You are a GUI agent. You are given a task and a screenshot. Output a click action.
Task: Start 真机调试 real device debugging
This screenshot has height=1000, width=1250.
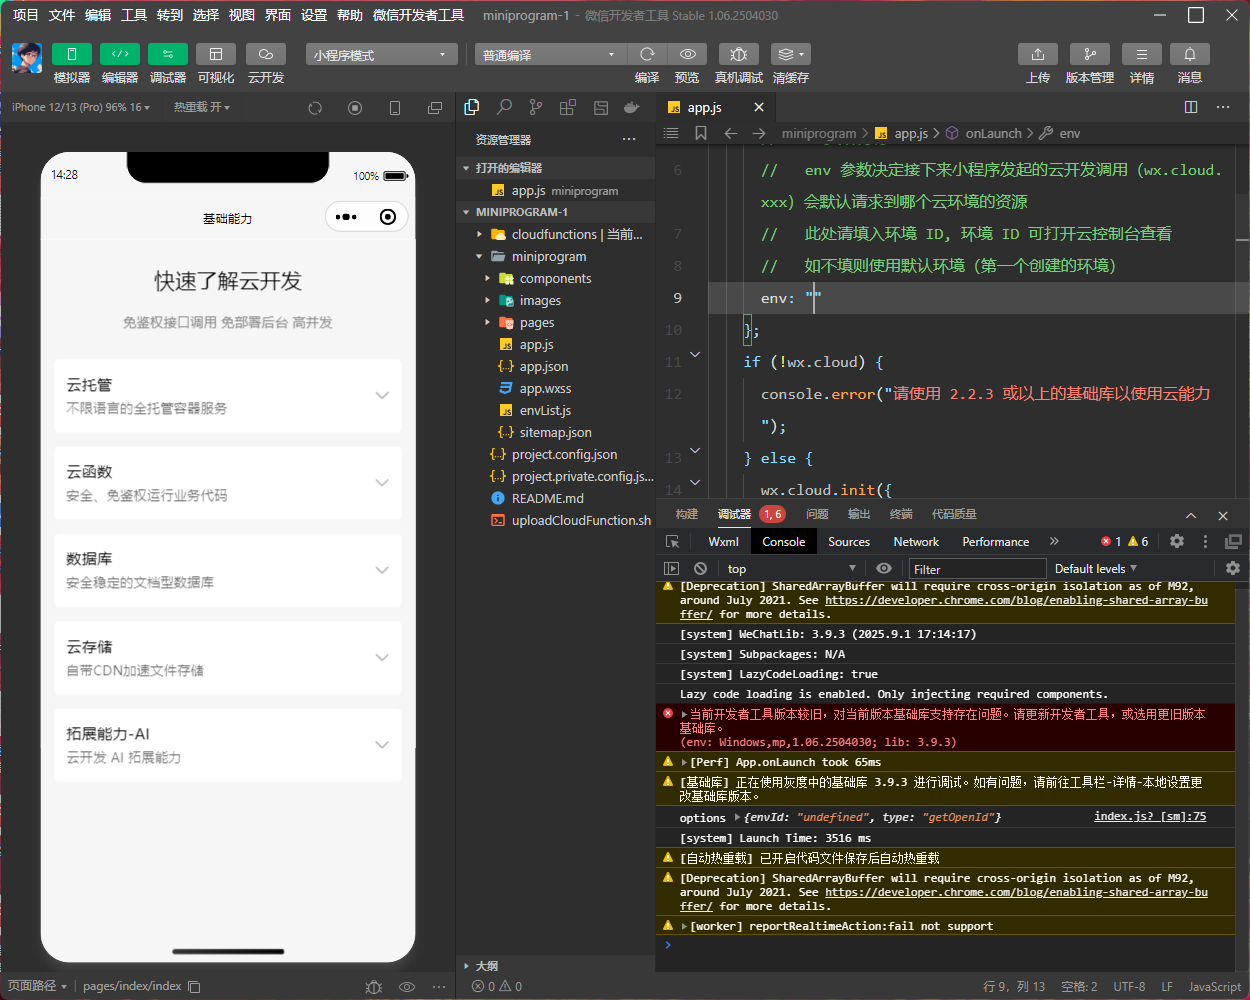738,54
